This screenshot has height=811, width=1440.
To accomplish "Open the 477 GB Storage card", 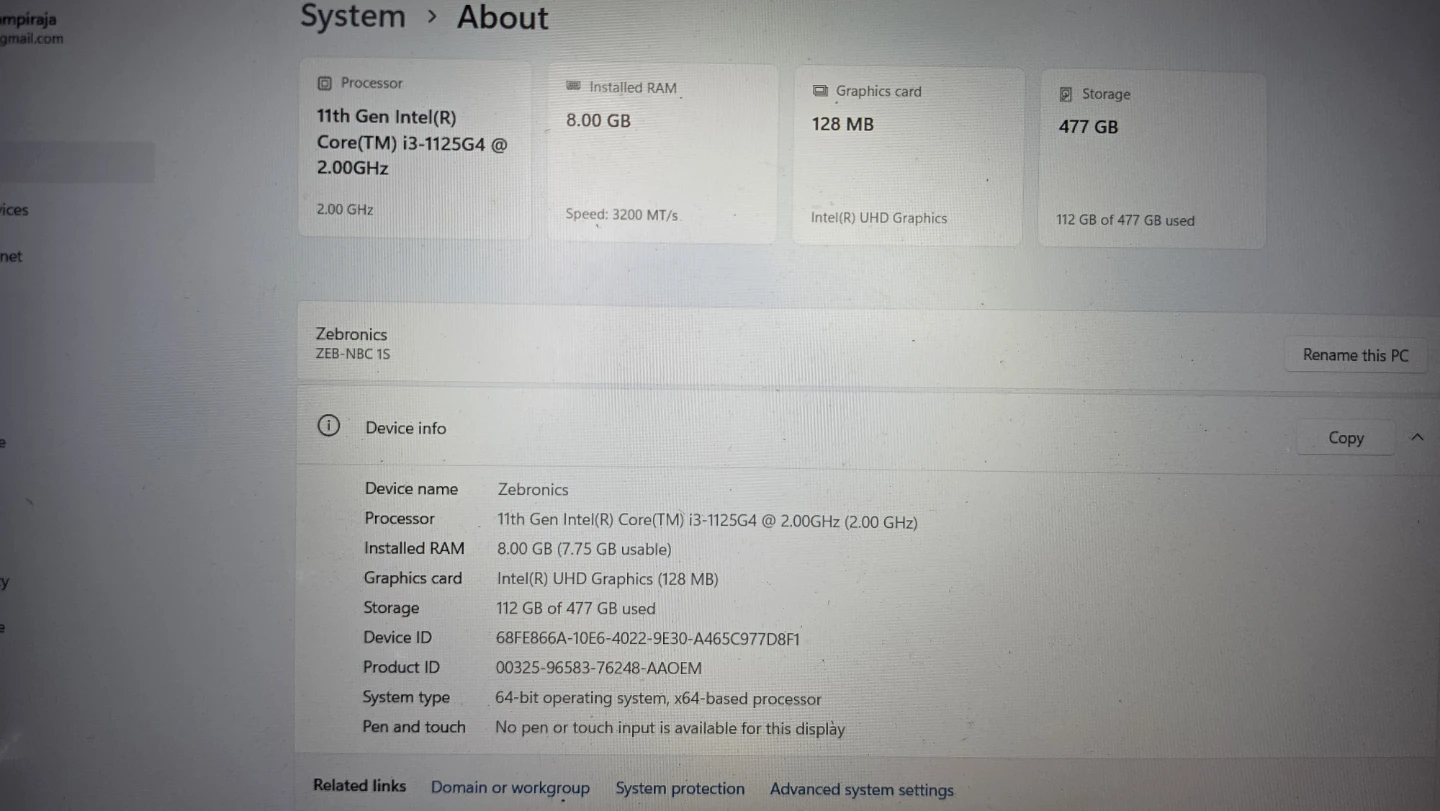I will coord(1152,160).
